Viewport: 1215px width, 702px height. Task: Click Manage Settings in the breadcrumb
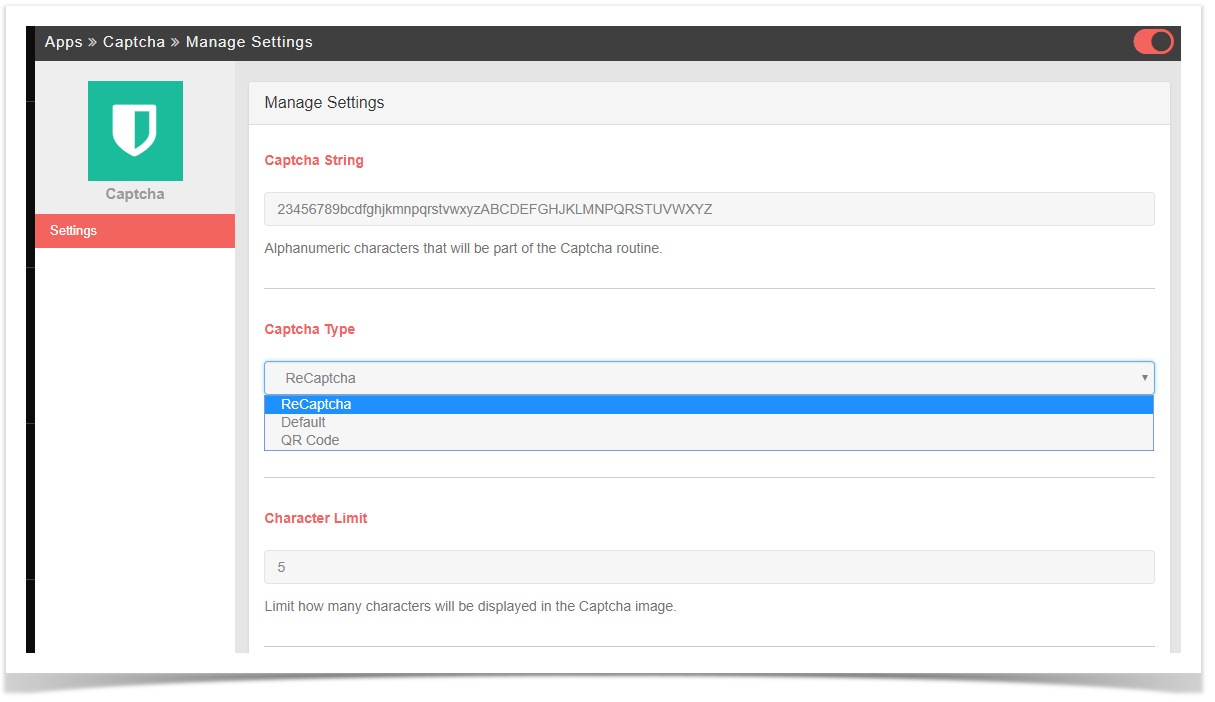click(x=249, y=42)
